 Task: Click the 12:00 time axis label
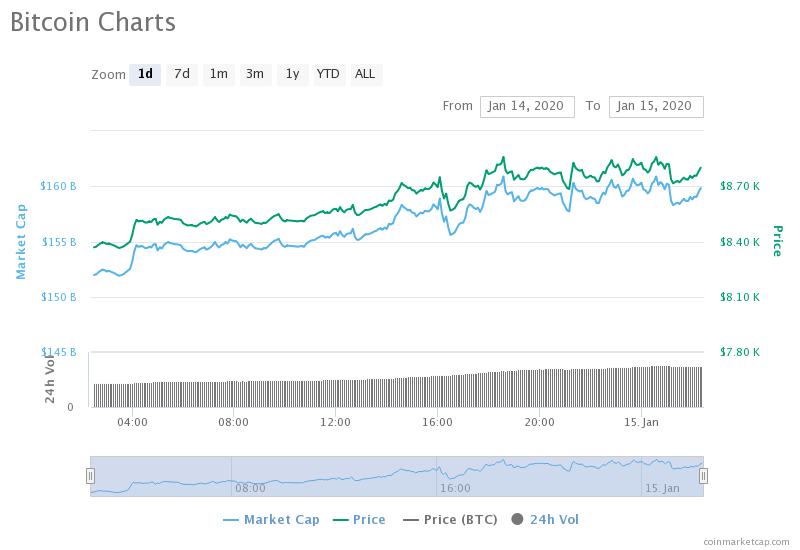tap(335, 422)
